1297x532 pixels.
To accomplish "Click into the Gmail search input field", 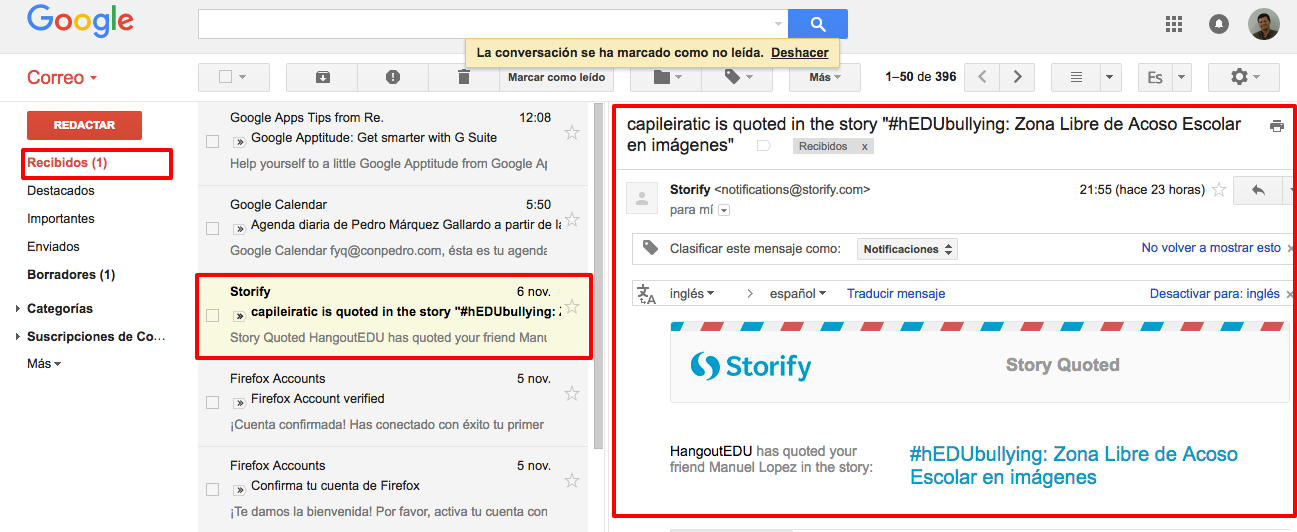I will tap(484, 24).
